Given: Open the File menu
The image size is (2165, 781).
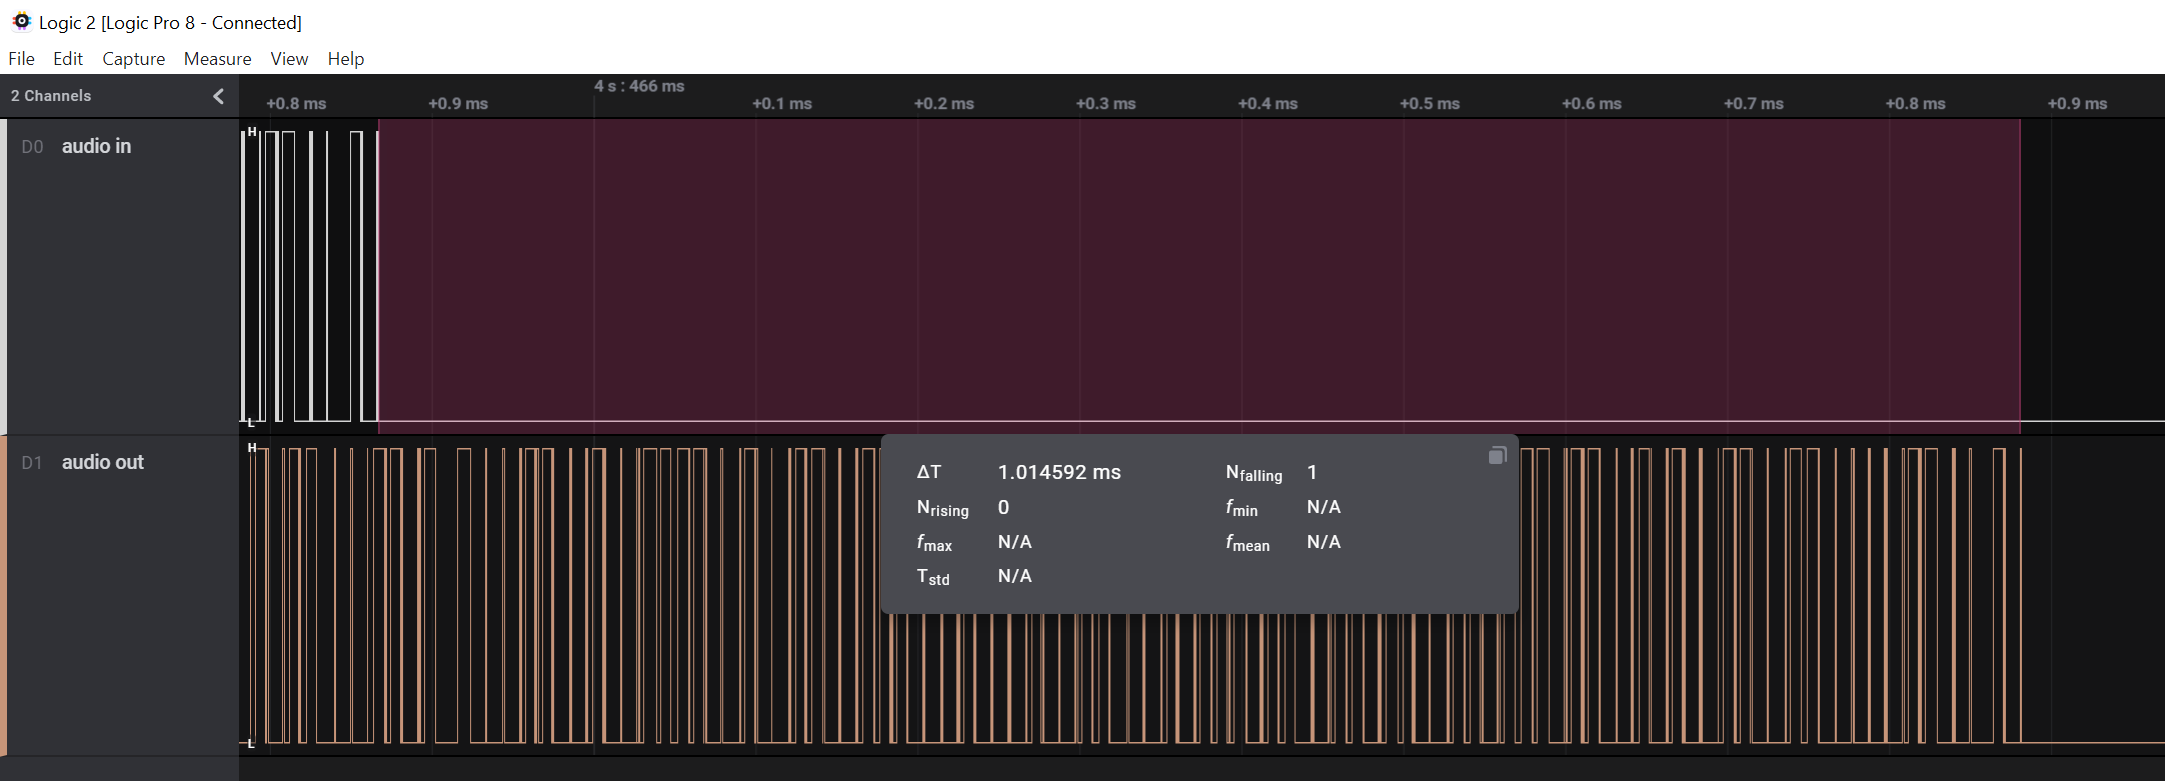Looking at the screenshot, I should (21, 59).
